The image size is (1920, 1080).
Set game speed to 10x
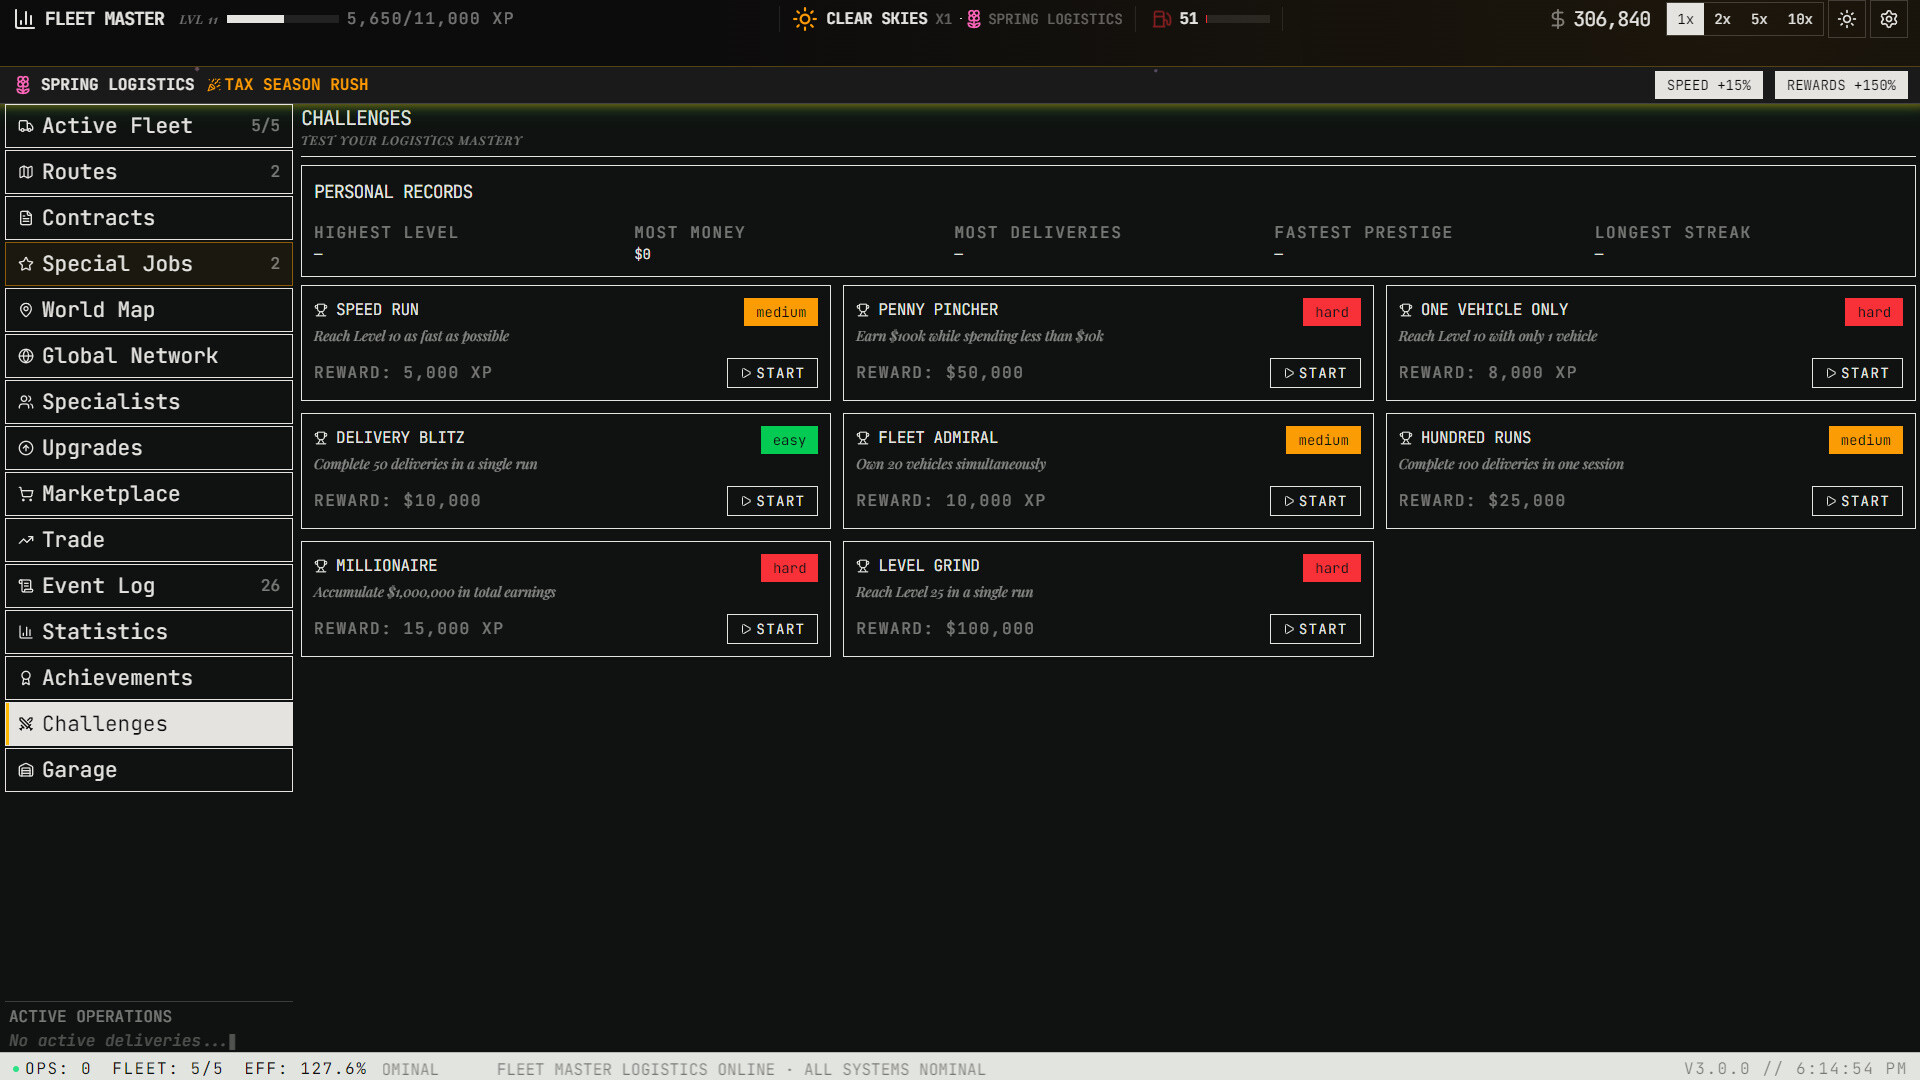[1800, 19]
